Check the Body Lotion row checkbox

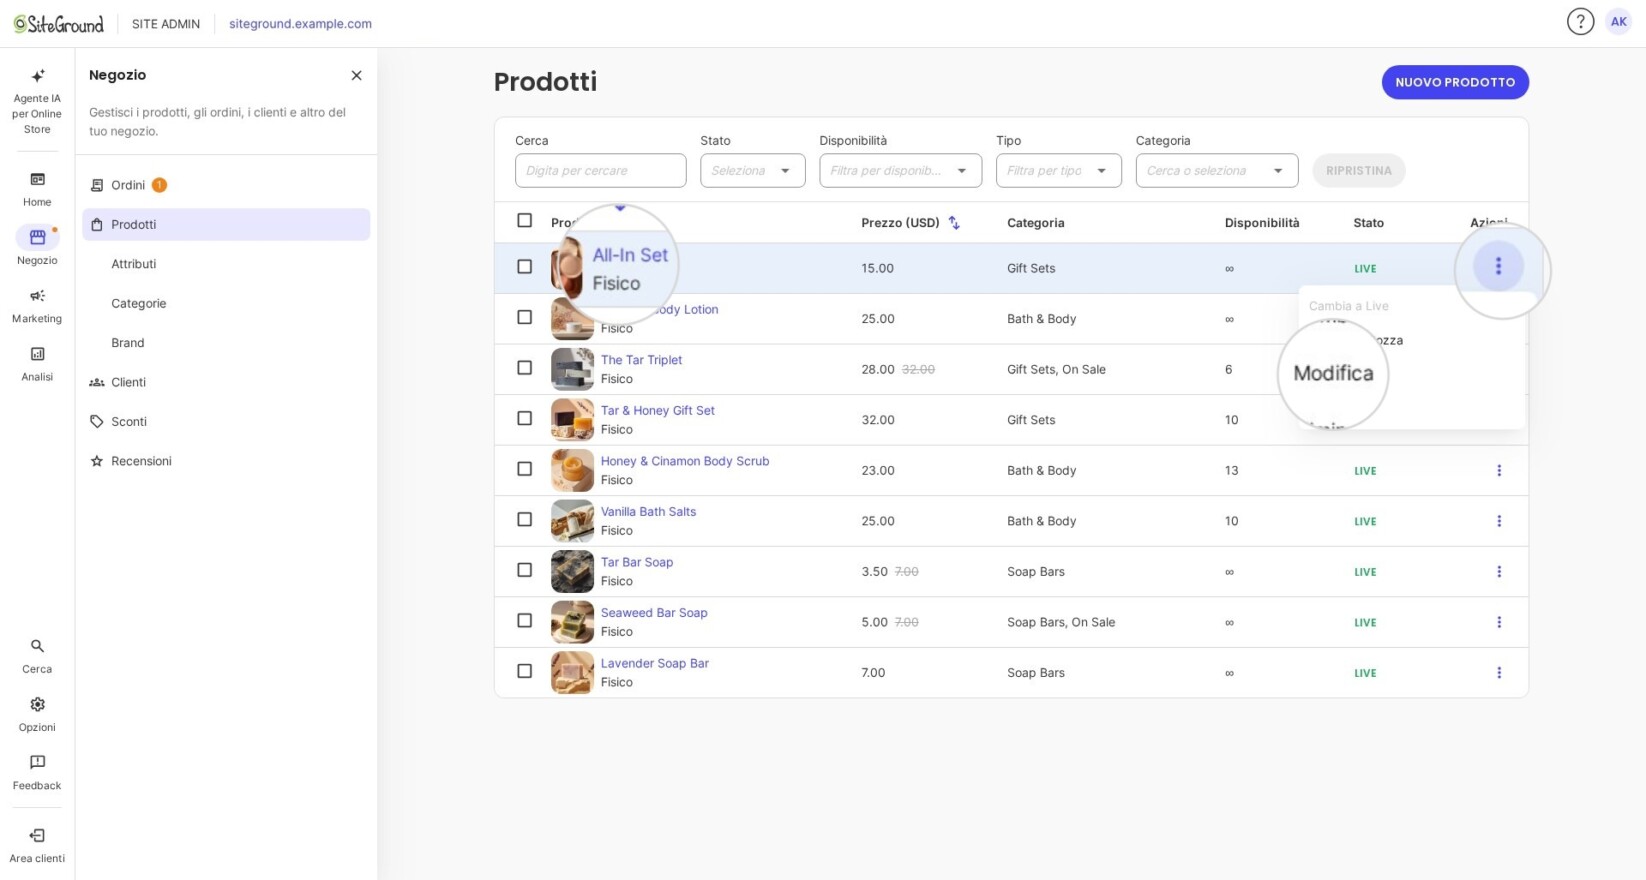click(524, 317)
